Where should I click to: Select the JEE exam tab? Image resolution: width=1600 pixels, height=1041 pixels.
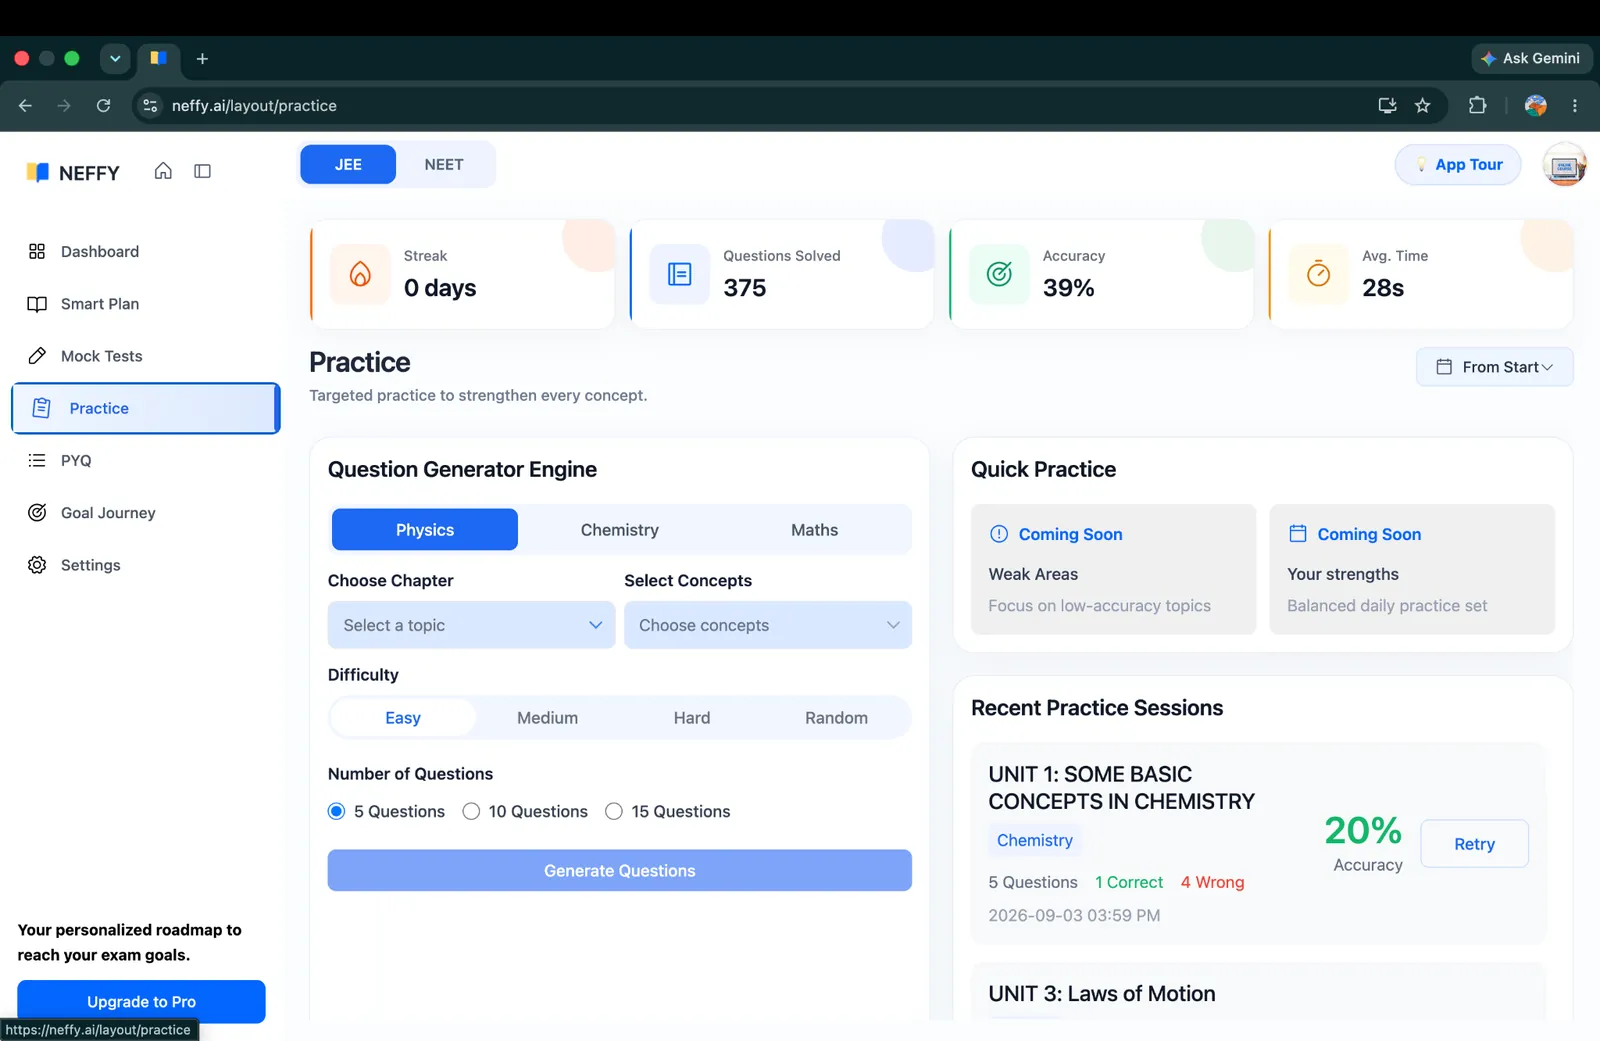[348, 165]
